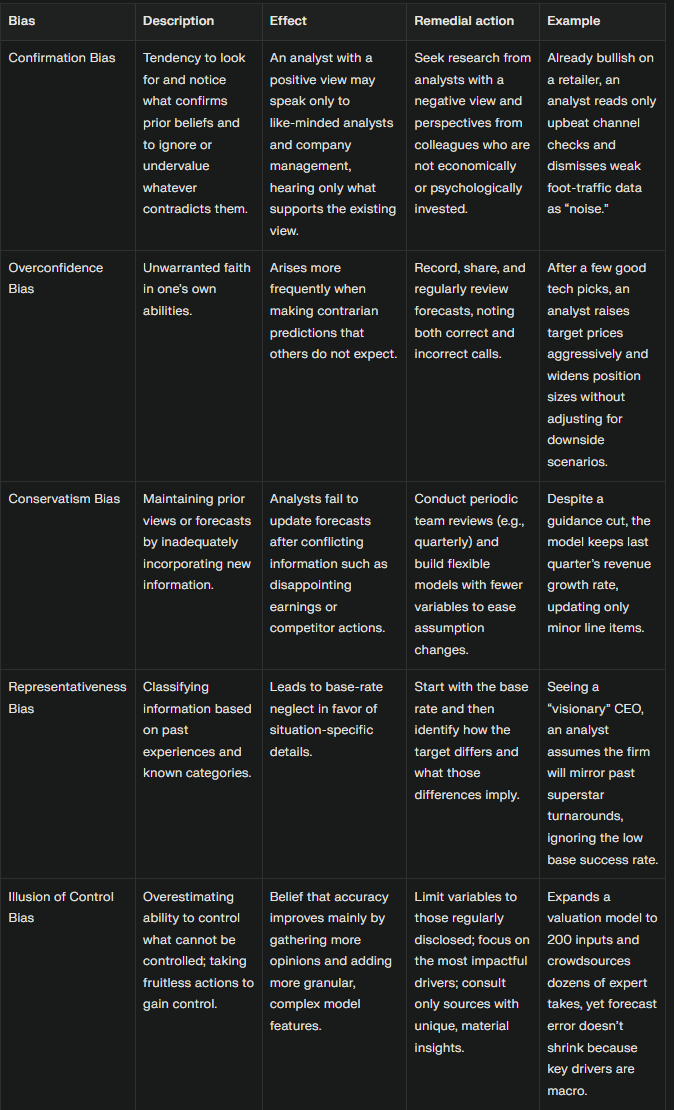Select the "Effect" column header
This screenshot has width=674, height=1110.
(x=288, y=20)
